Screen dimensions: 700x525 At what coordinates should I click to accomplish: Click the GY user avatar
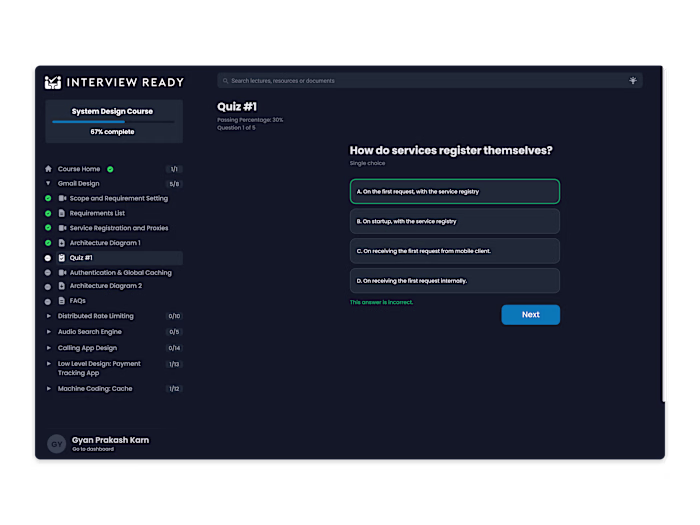tap(57, 444)
